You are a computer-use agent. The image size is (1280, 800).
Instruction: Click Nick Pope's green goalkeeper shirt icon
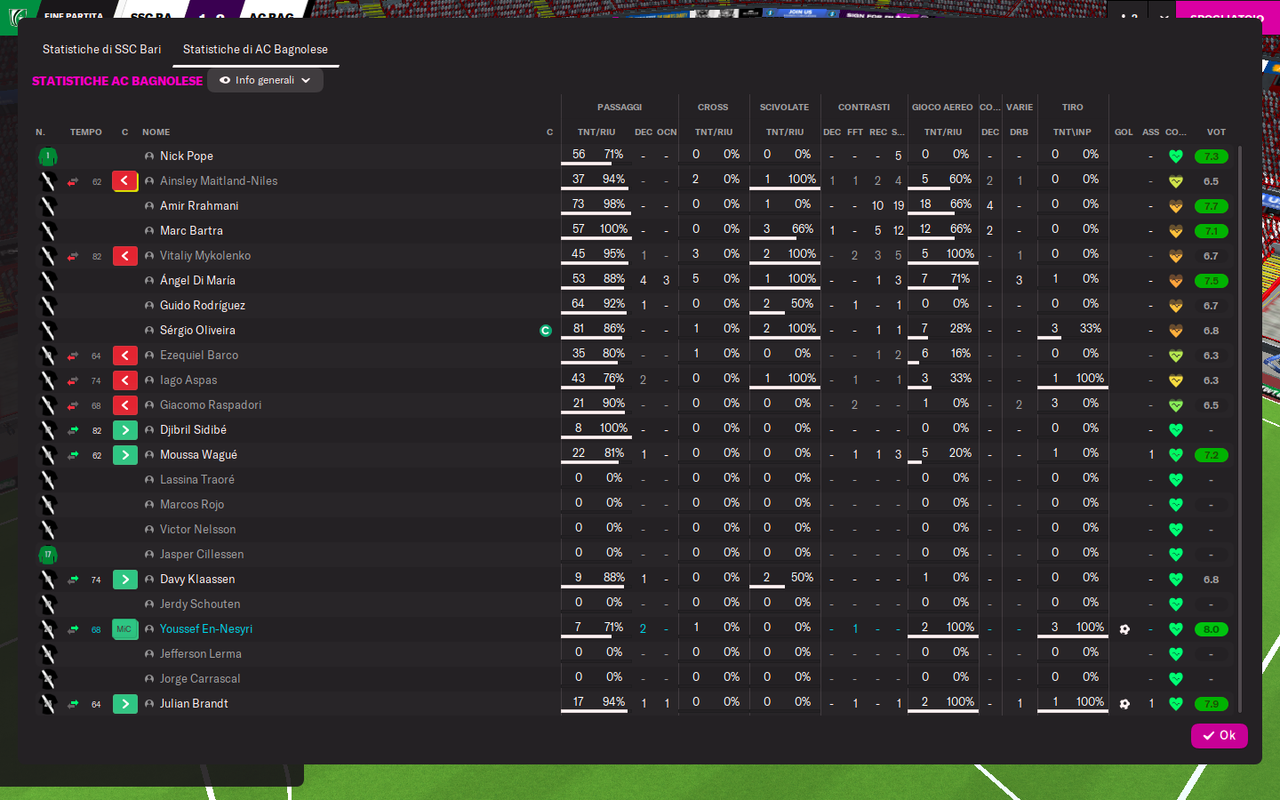tap(47, 156)
